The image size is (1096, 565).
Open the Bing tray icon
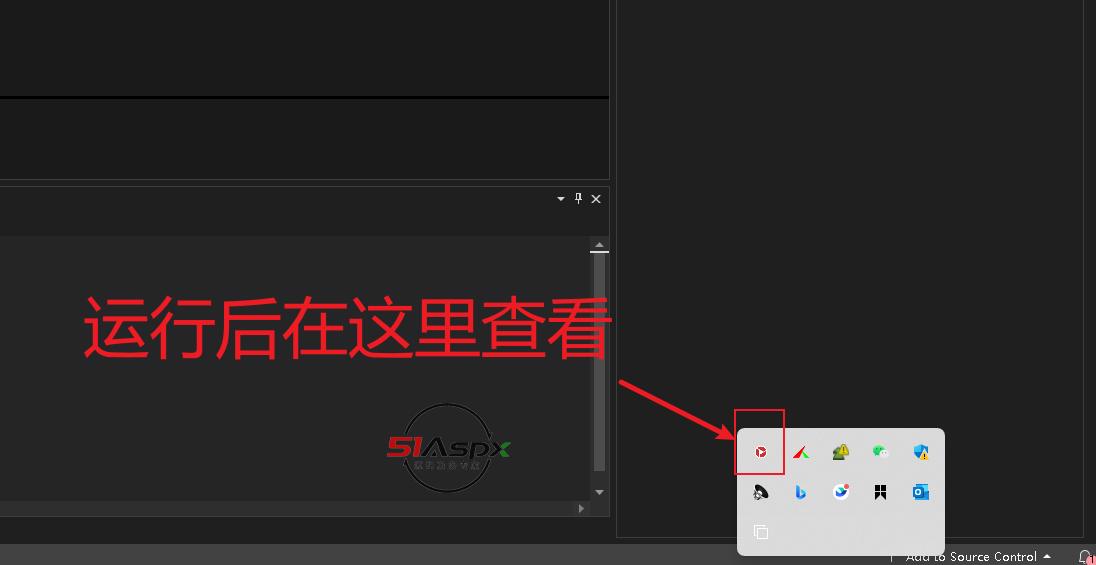coord(801,492)
